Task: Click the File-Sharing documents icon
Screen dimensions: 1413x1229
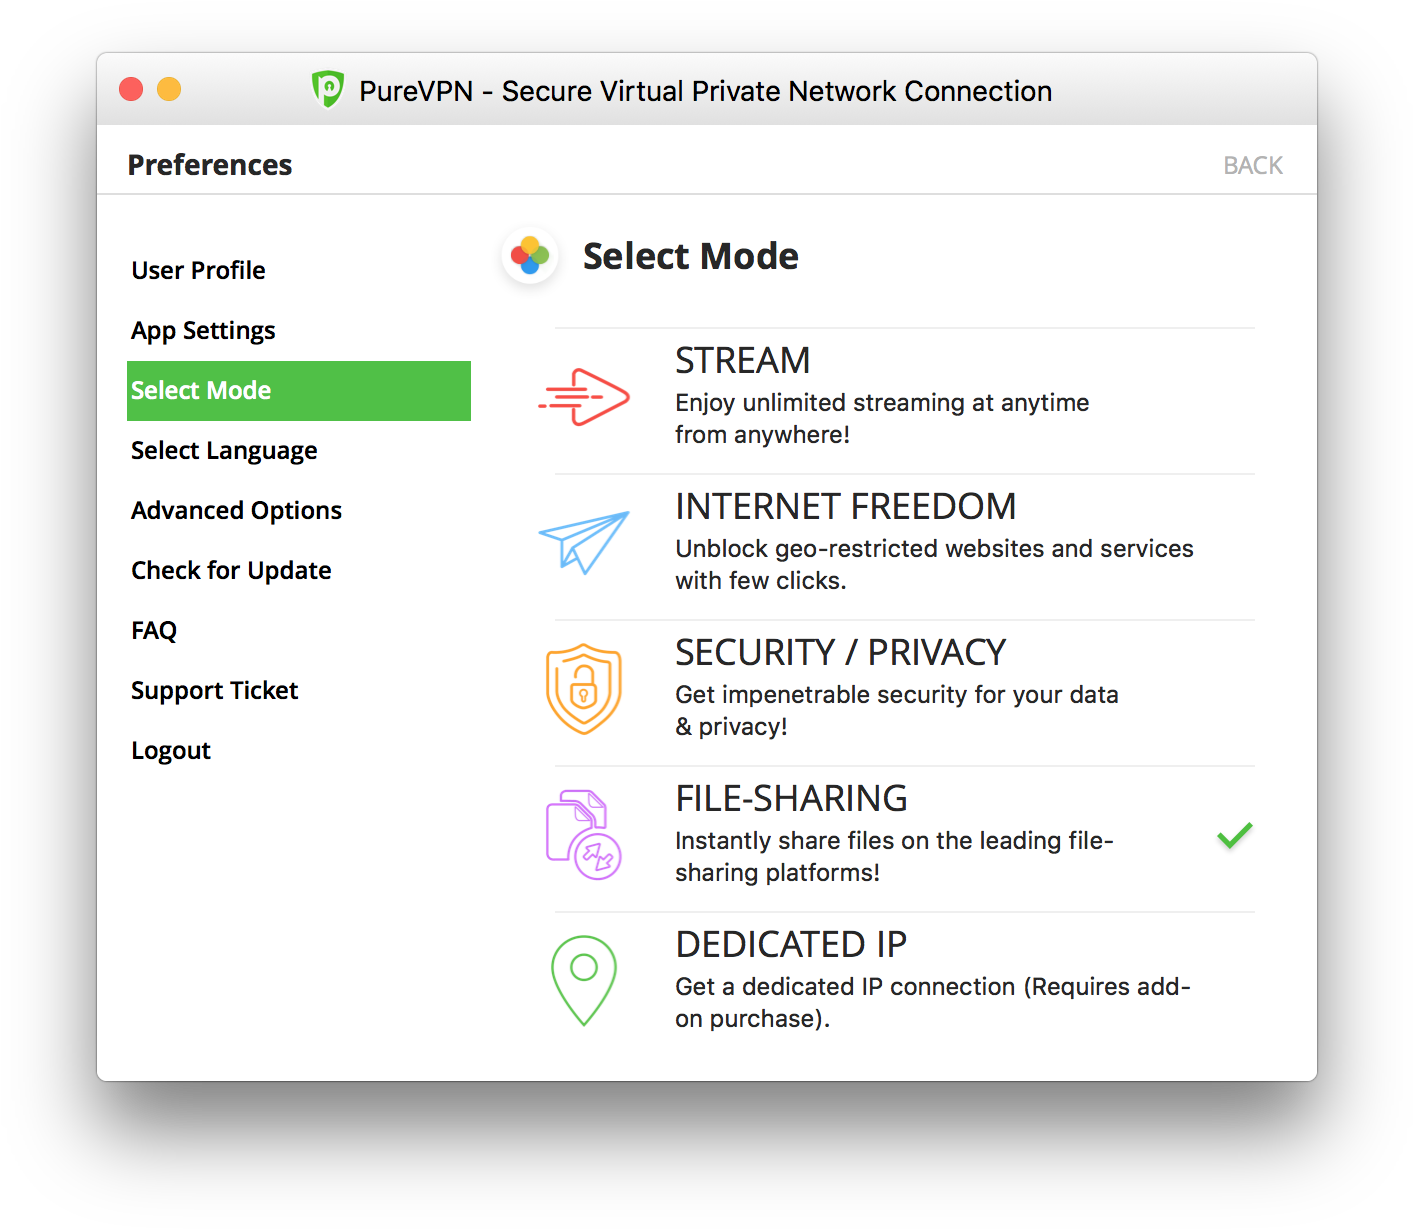Action: [x=584, y=835]
